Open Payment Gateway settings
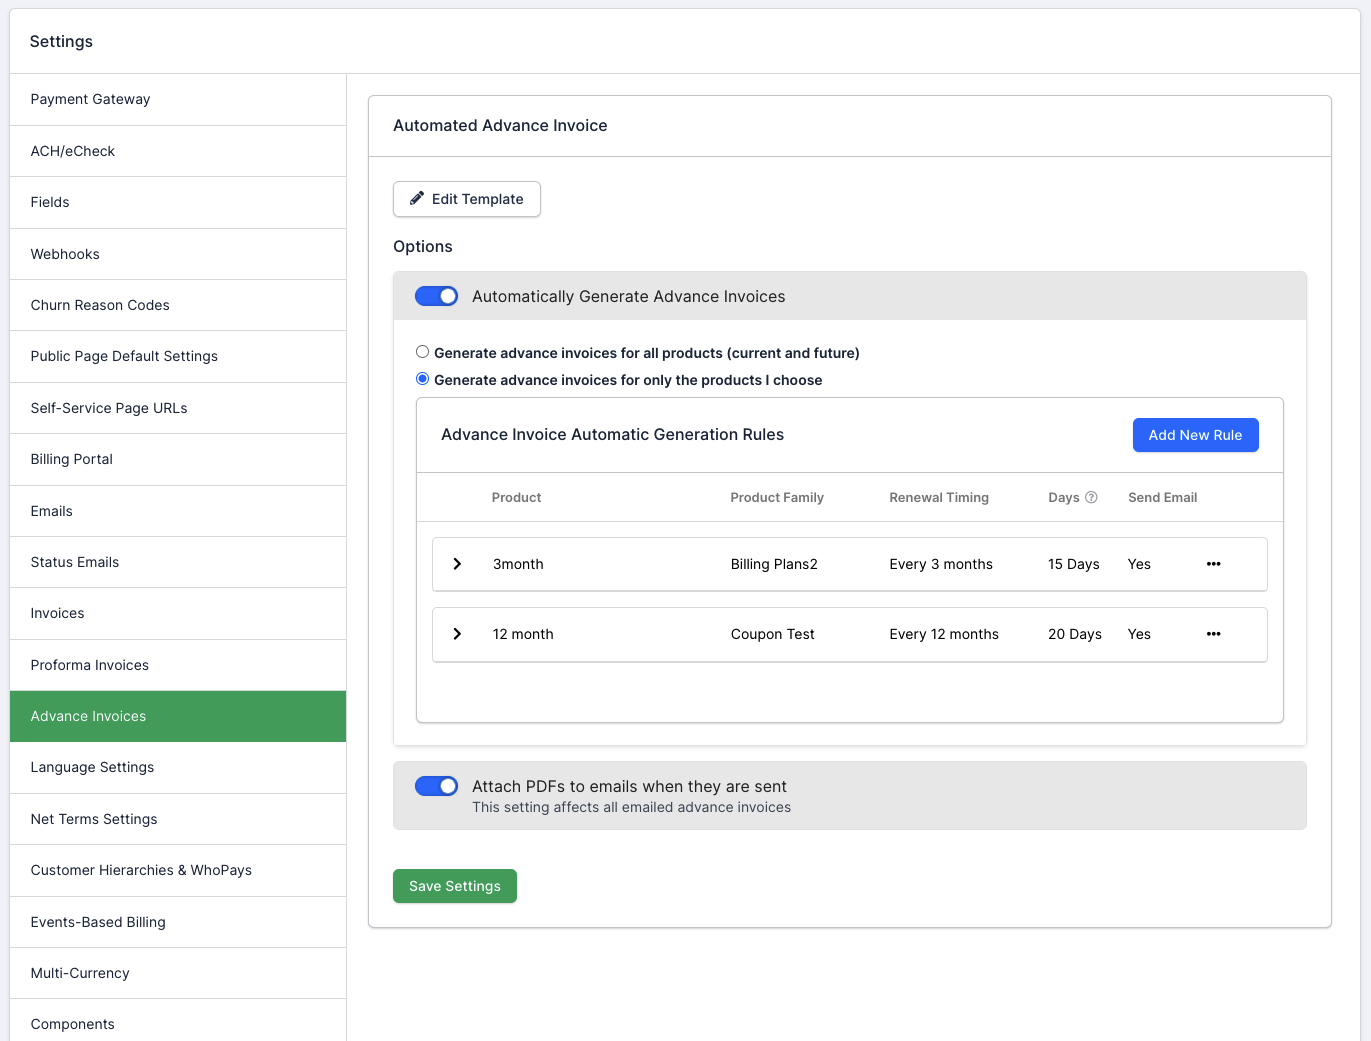 click(90, 99)
